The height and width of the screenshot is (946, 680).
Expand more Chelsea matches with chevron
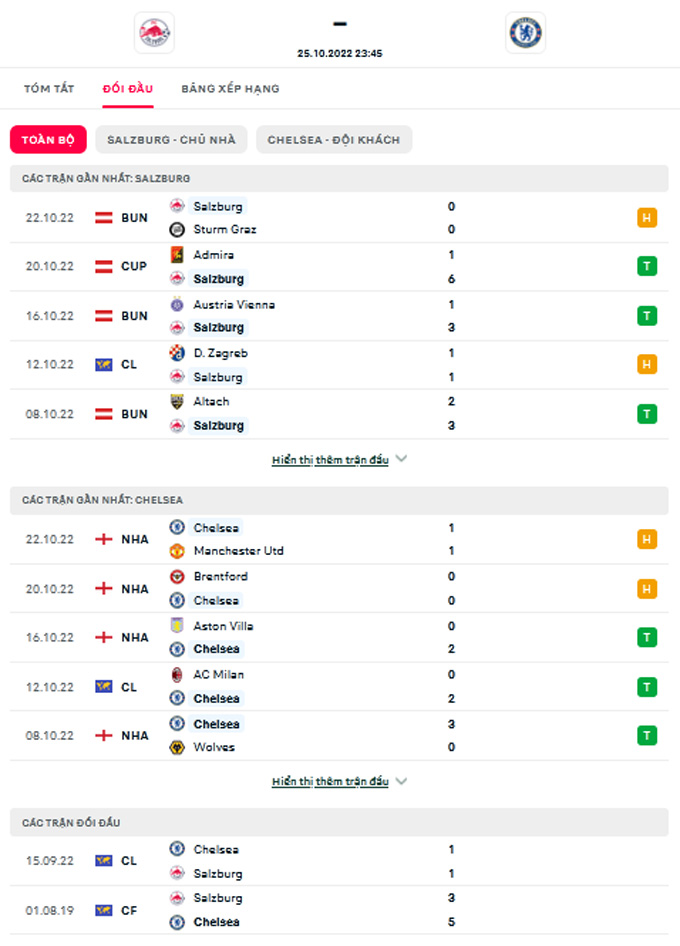tap(401, 782)
